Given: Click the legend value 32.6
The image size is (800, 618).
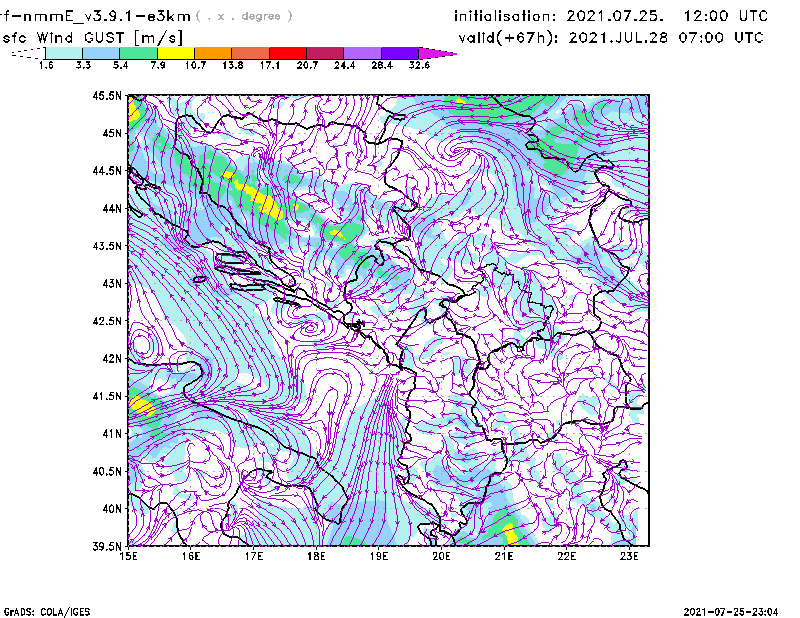Looking at the screenshot, I should [x=419, y=65].
